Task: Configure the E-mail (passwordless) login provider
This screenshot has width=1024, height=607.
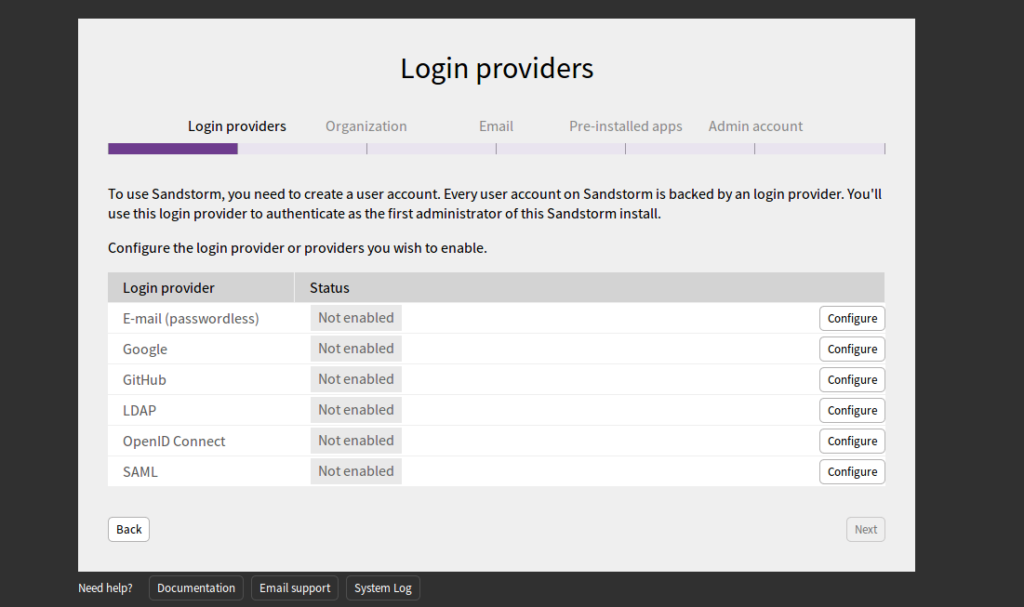Action: click(x=852, y=318)
